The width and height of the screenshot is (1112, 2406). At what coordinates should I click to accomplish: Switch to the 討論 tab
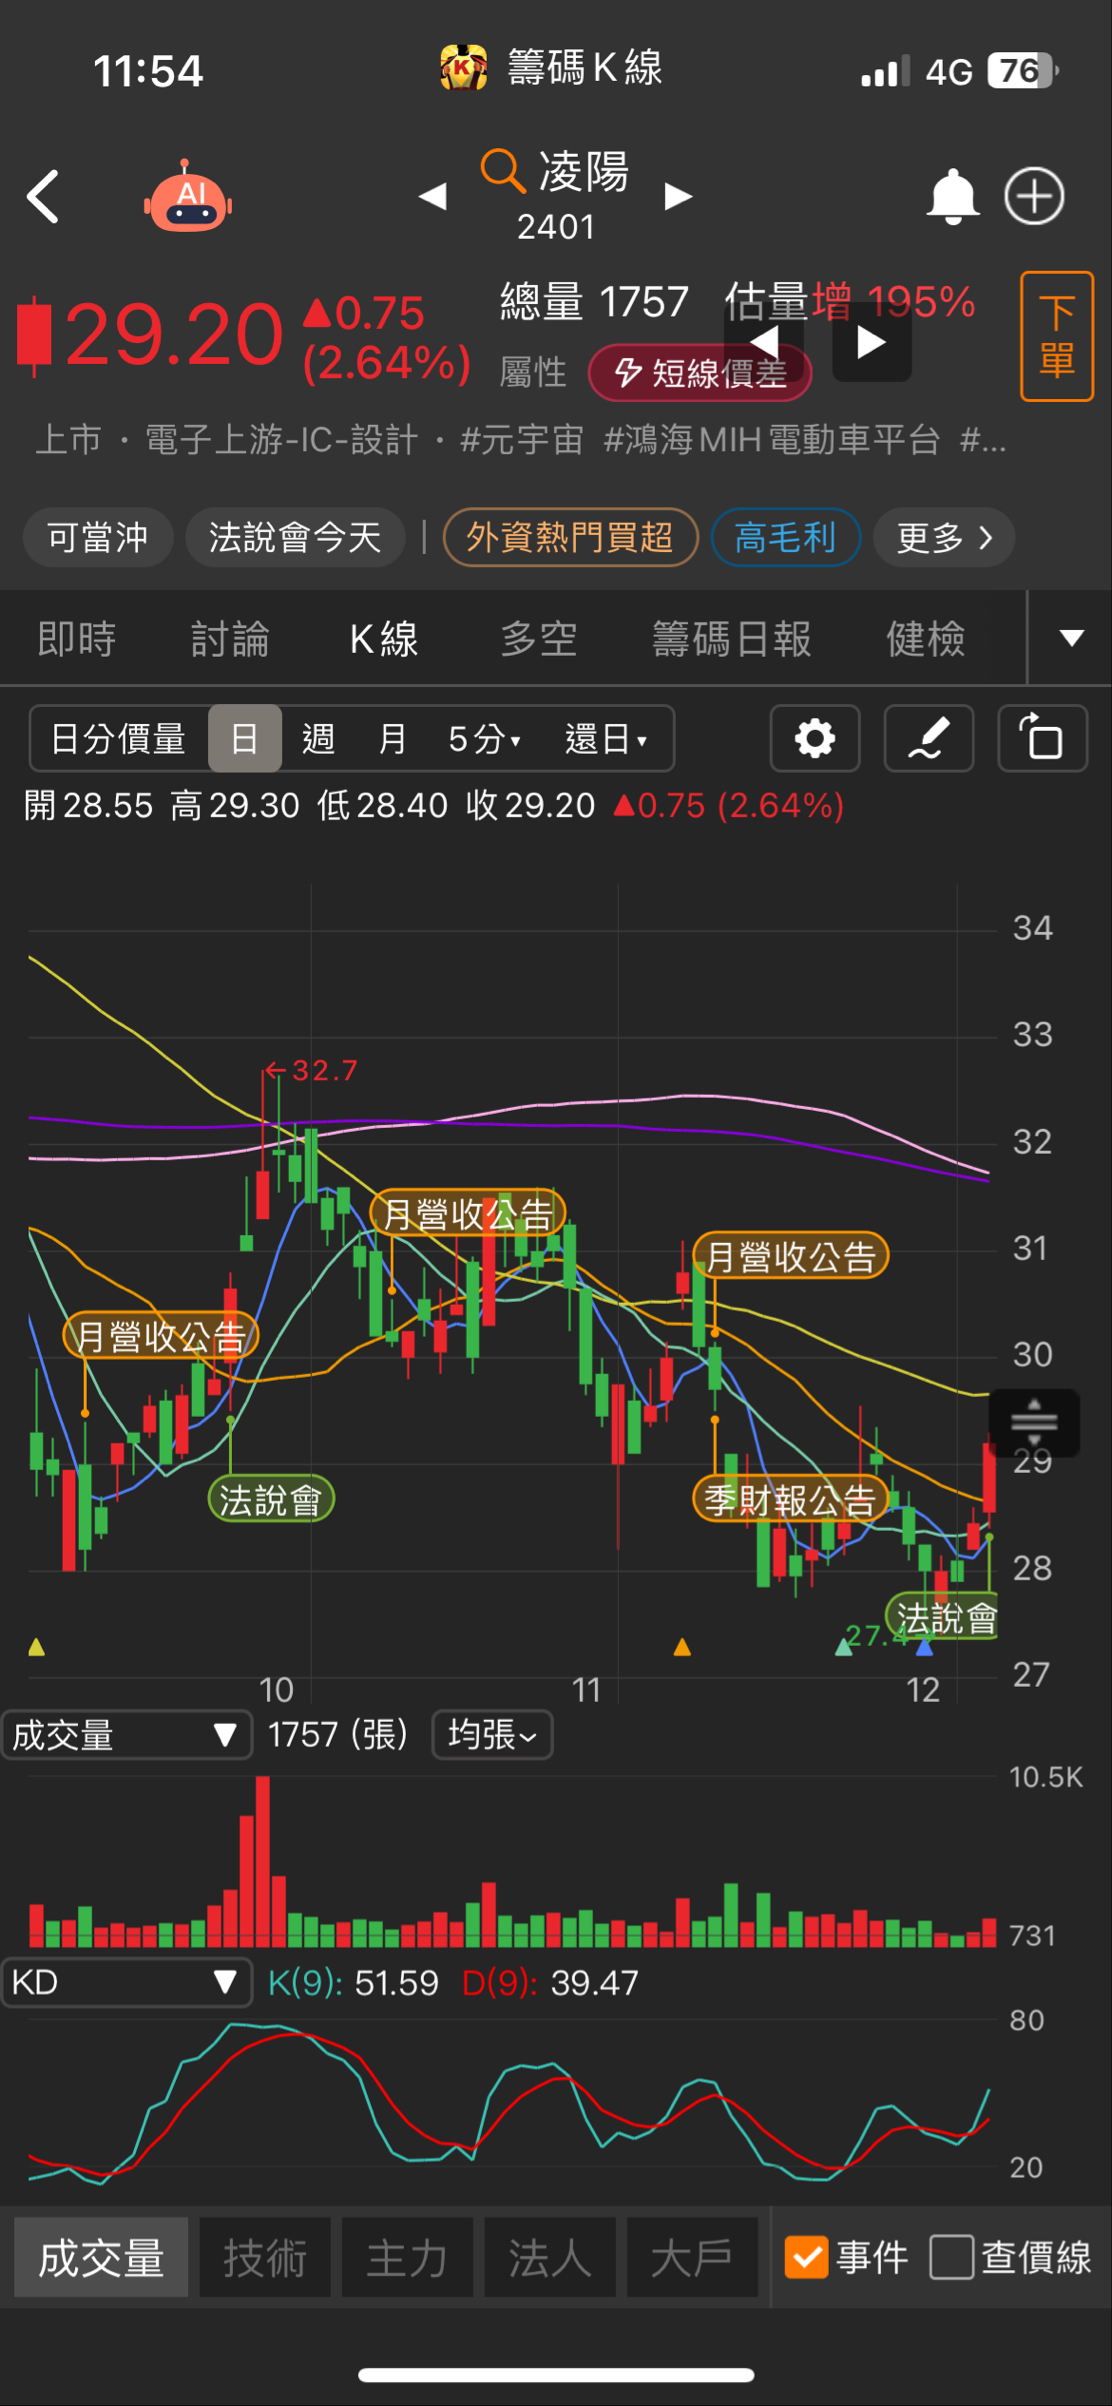[230, 639]
